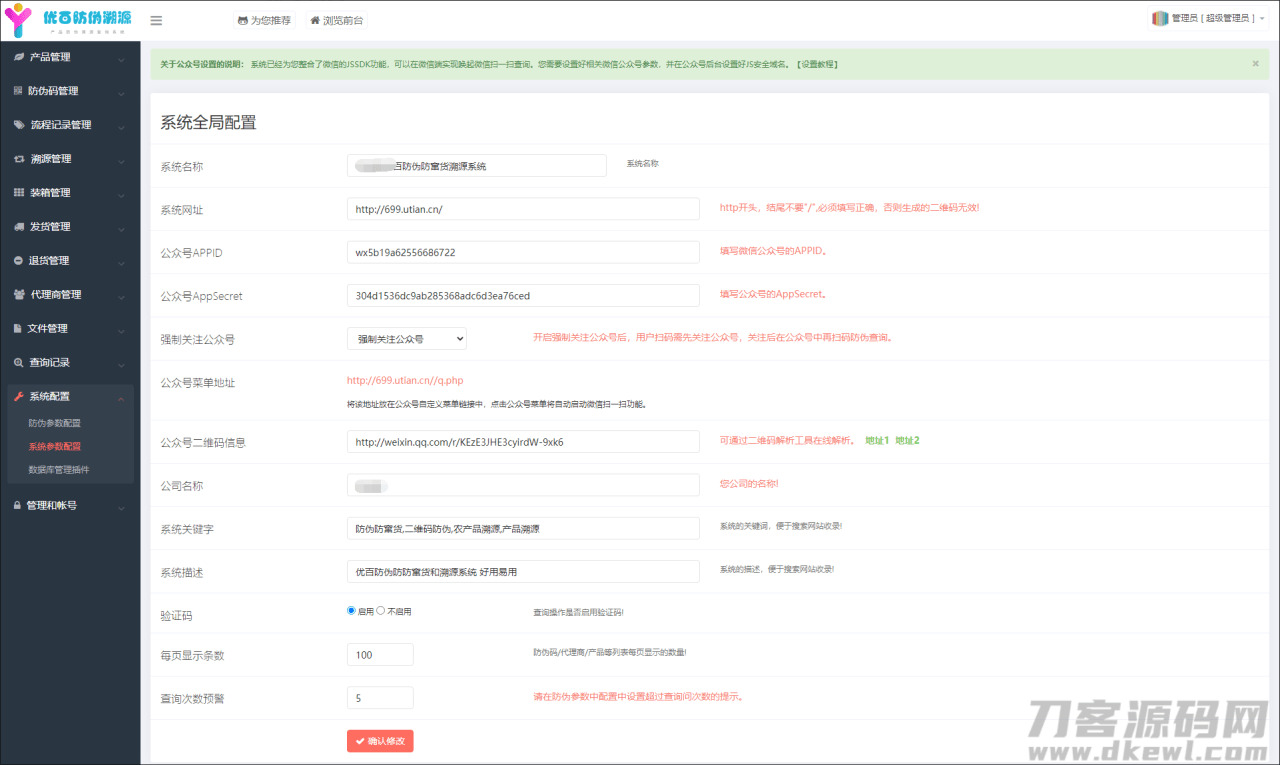Open the 地址2 QR parser link
Image resolution: width=1280 pixels, height=765 pixels.
(907, 441)
